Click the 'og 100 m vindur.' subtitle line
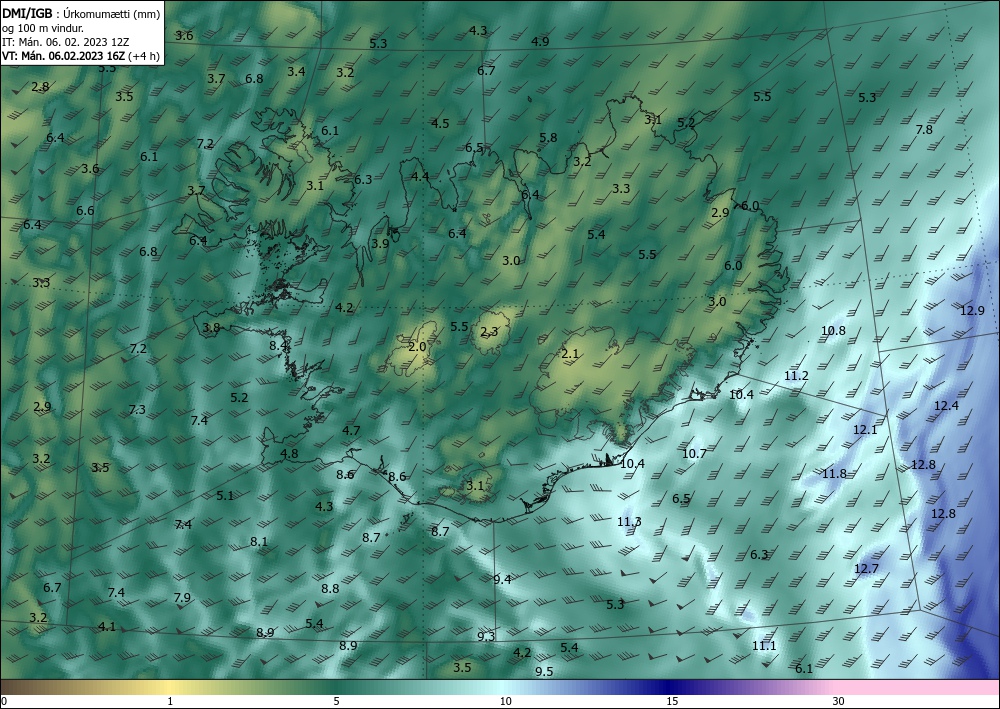This screenshot has height=709, width=1000. pyautogui.click(x=43, y=28)
